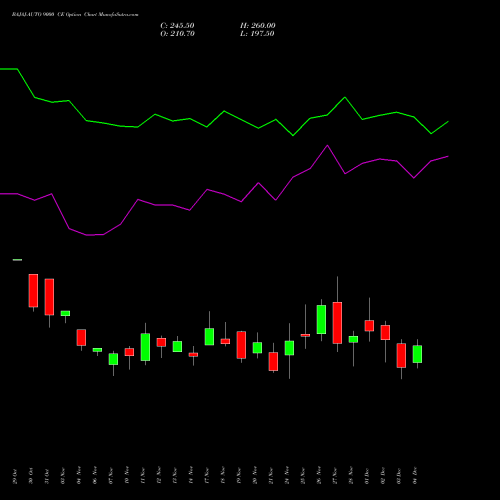Select the 31 Oct red candlestick
This screenshot has width=500, height=500.
[x=49, y=297]
